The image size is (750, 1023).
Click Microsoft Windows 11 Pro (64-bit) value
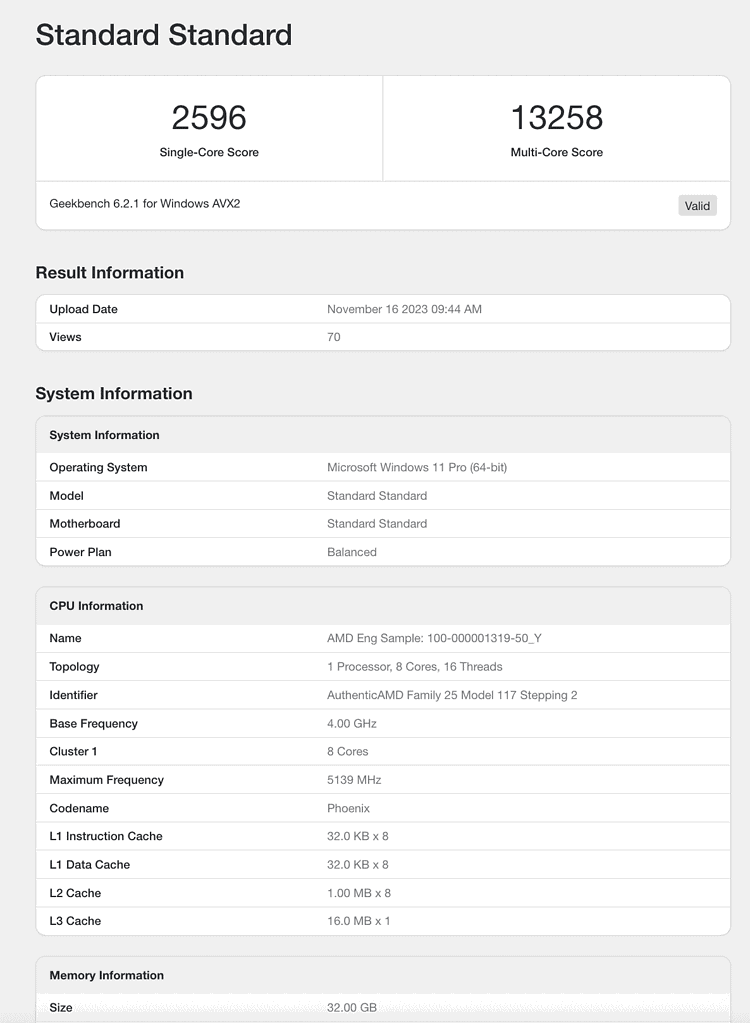tap(417, 467)
